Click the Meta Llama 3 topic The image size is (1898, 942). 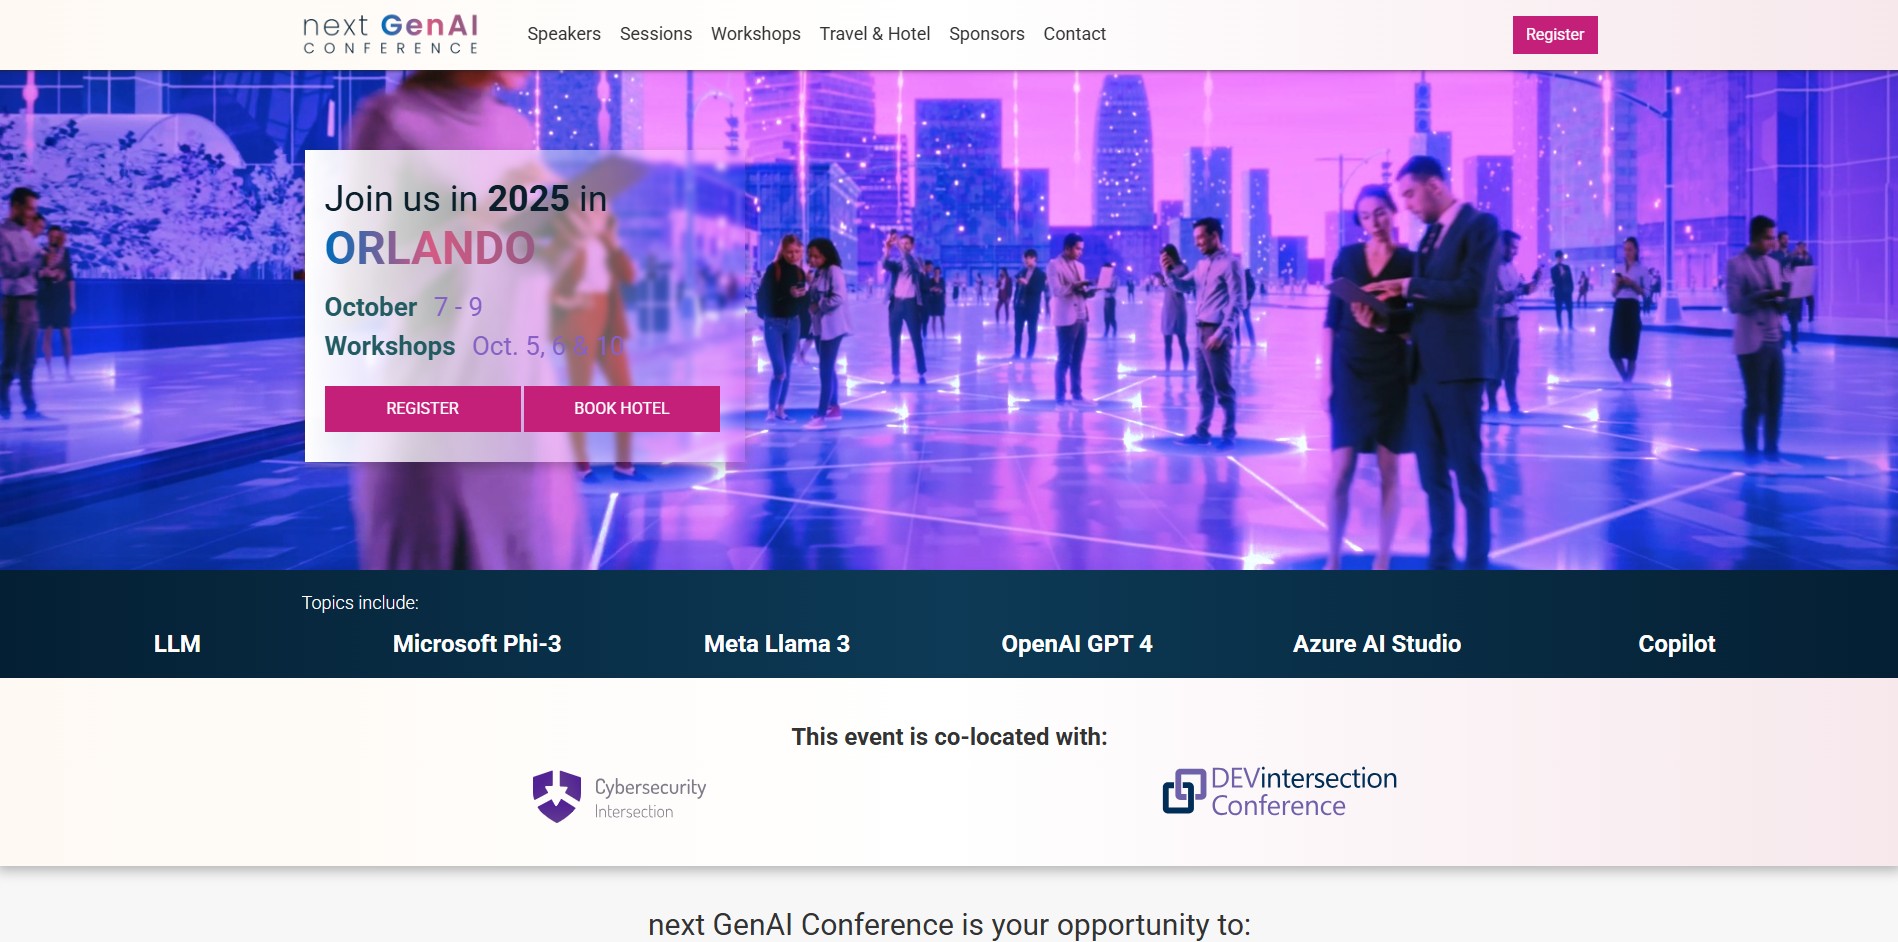pos(777,644)
